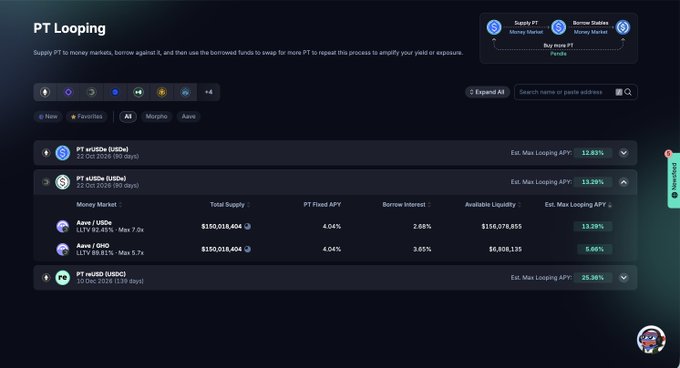Image resolution: width=680 pixels, height=368 pixels.
Task: Toggle the New filter chip
Action: (x=48, y=117)
